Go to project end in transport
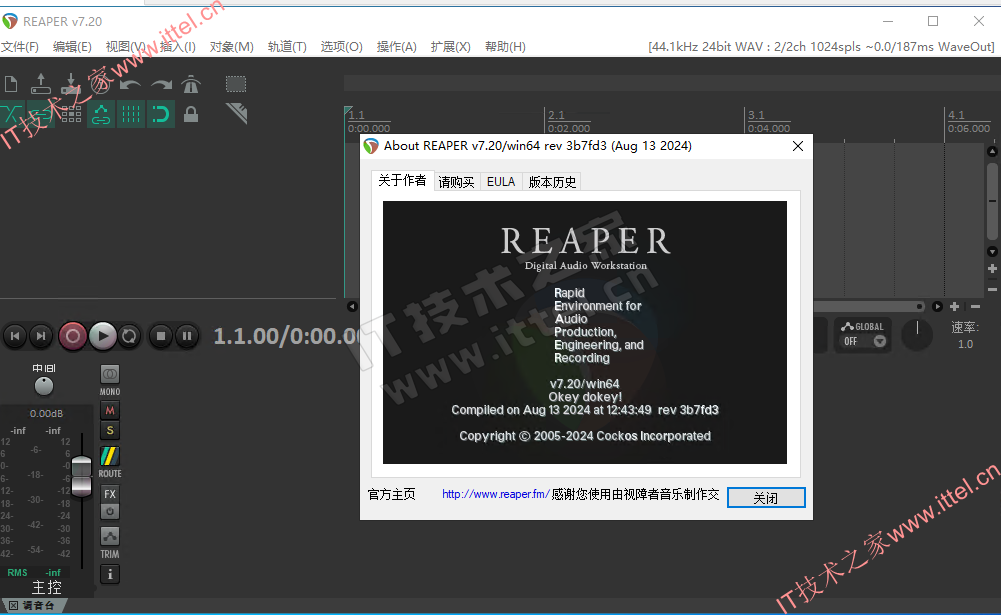The image size is (1001, 615). (41, 336)
